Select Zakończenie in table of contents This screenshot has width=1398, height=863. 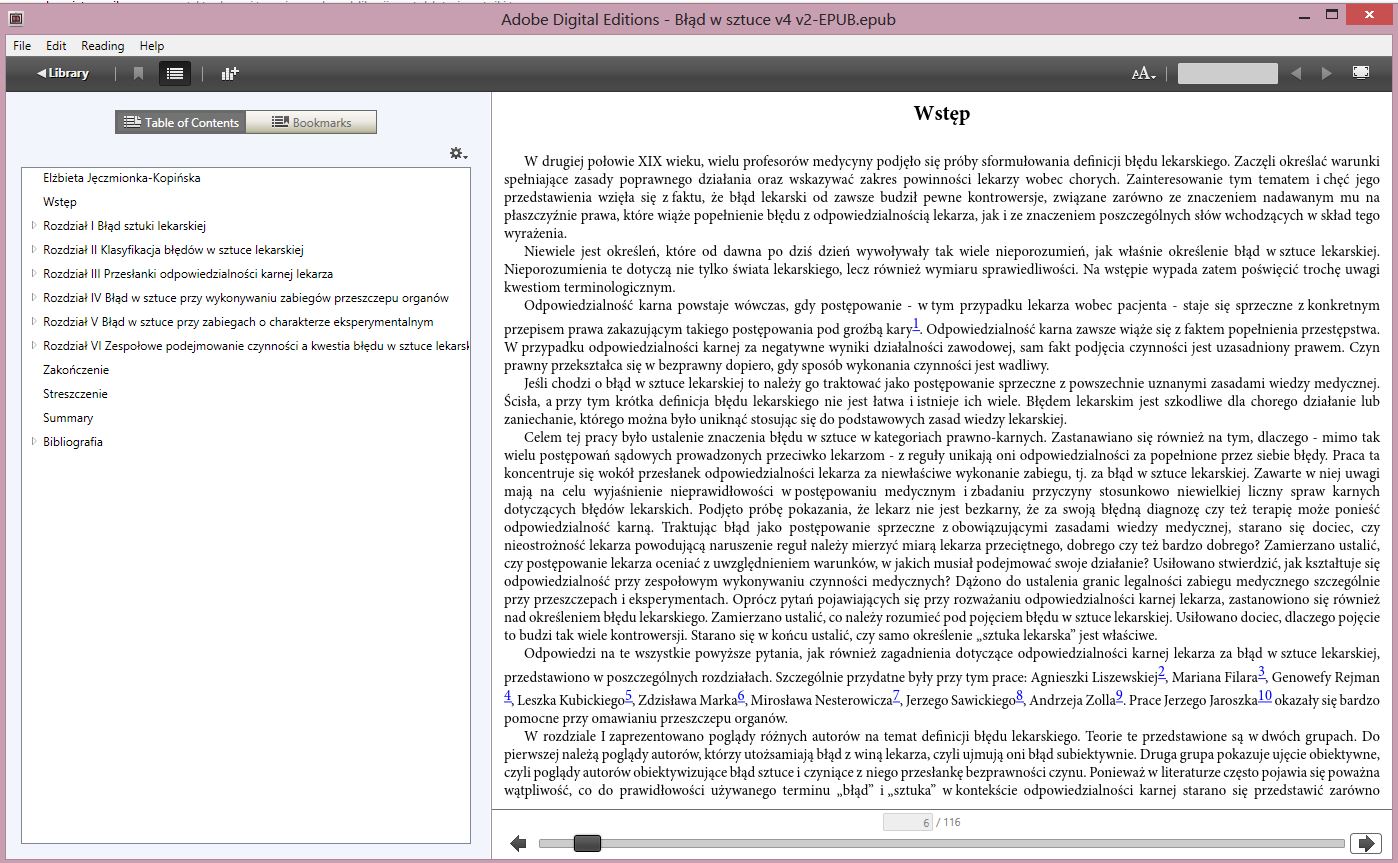[x=76, y=370]
